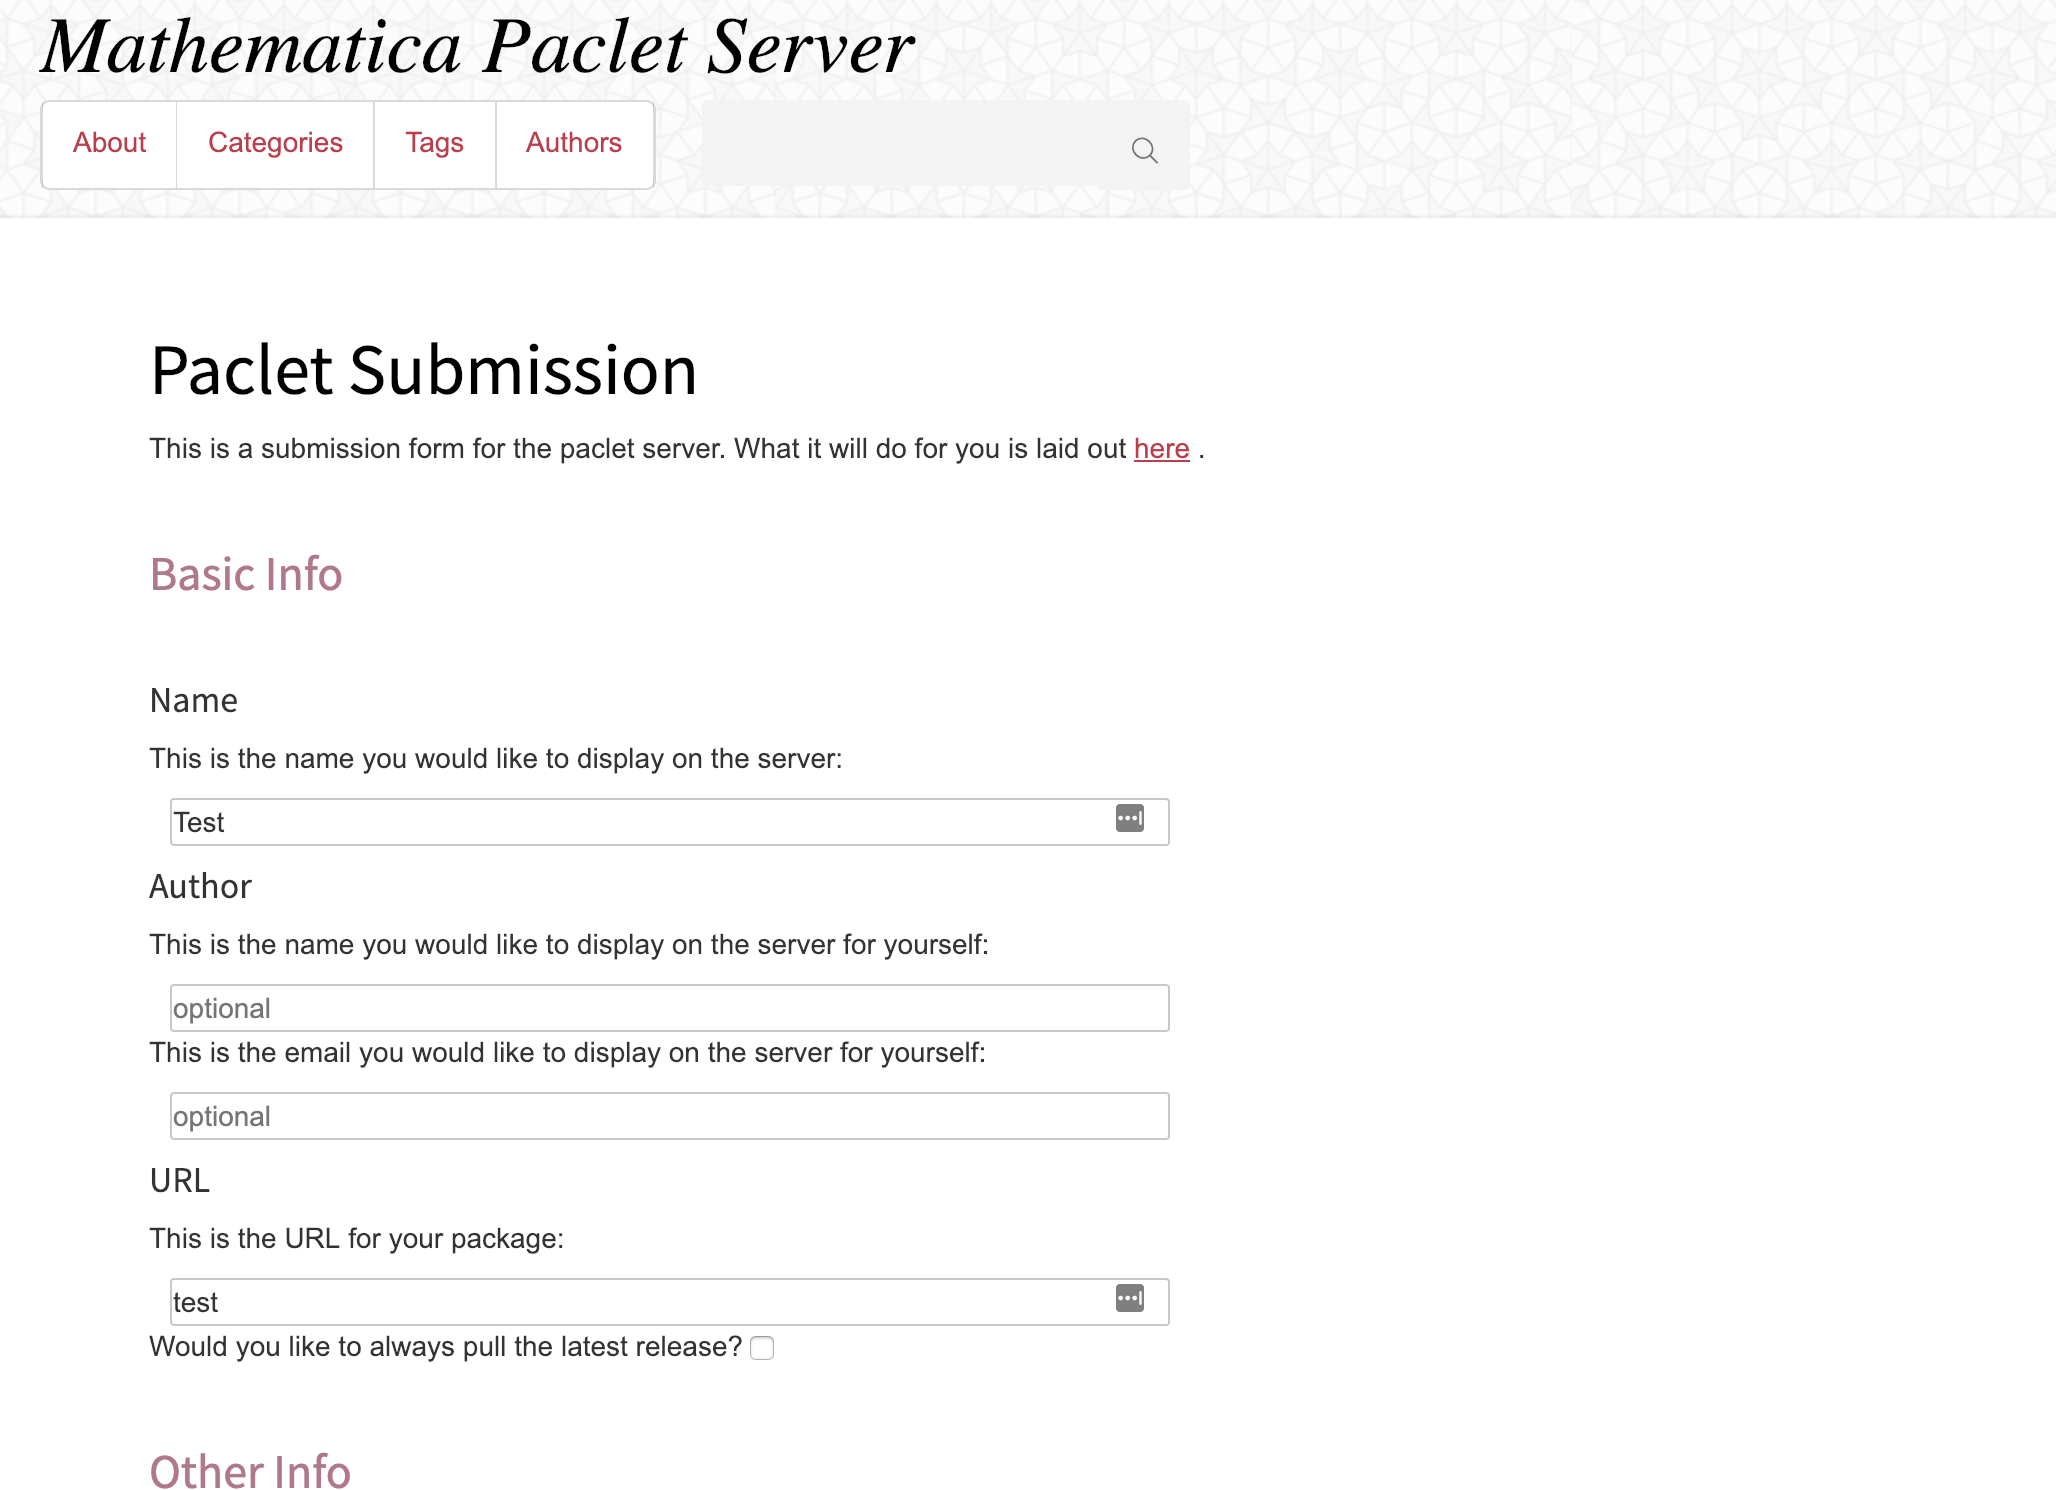Click the 'here' hyperlink in description
The image size is (2056, 1490).
1160,449
